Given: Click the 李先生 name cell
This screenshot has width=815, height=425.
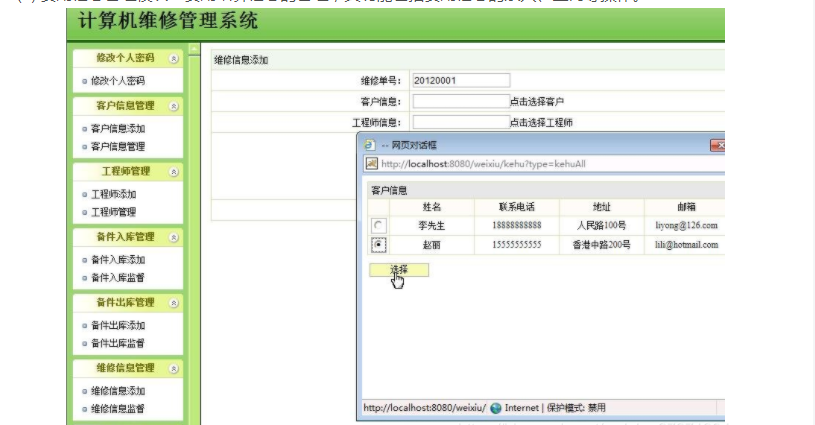Looking at the screenshot, I should 431,225.
